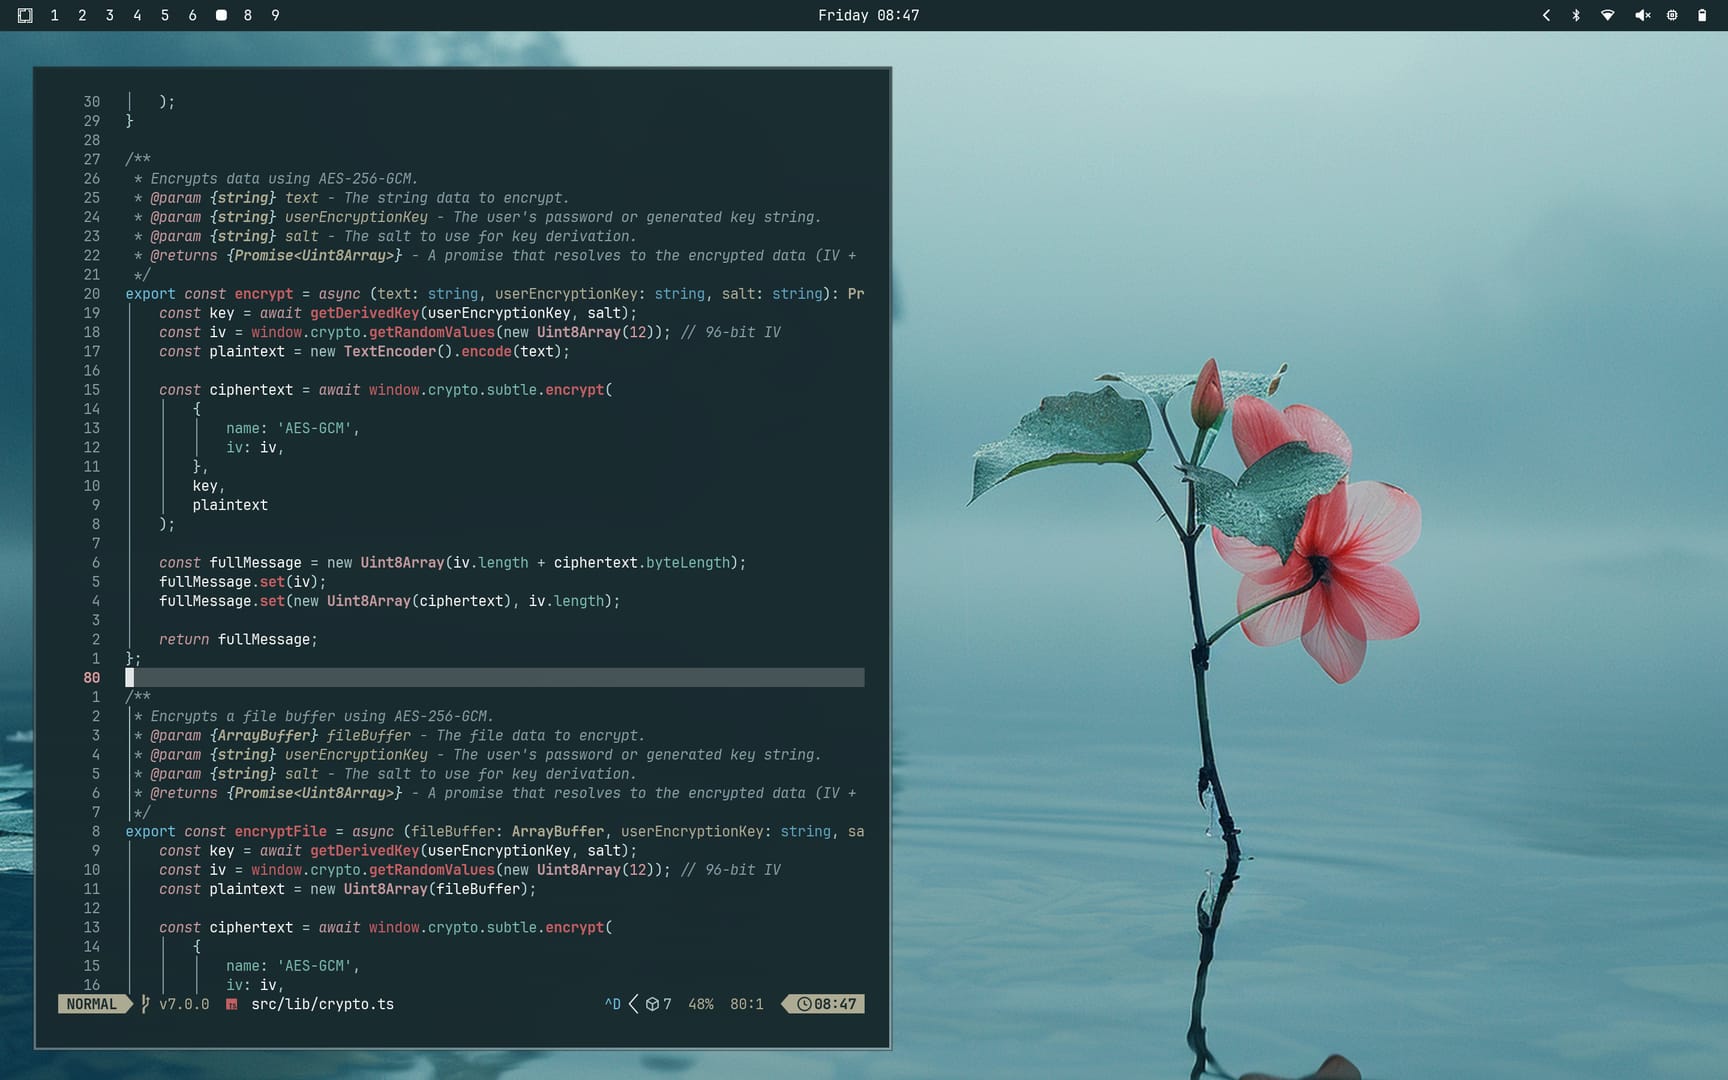Click the NORMAL mode indicator

point(92,1004)
